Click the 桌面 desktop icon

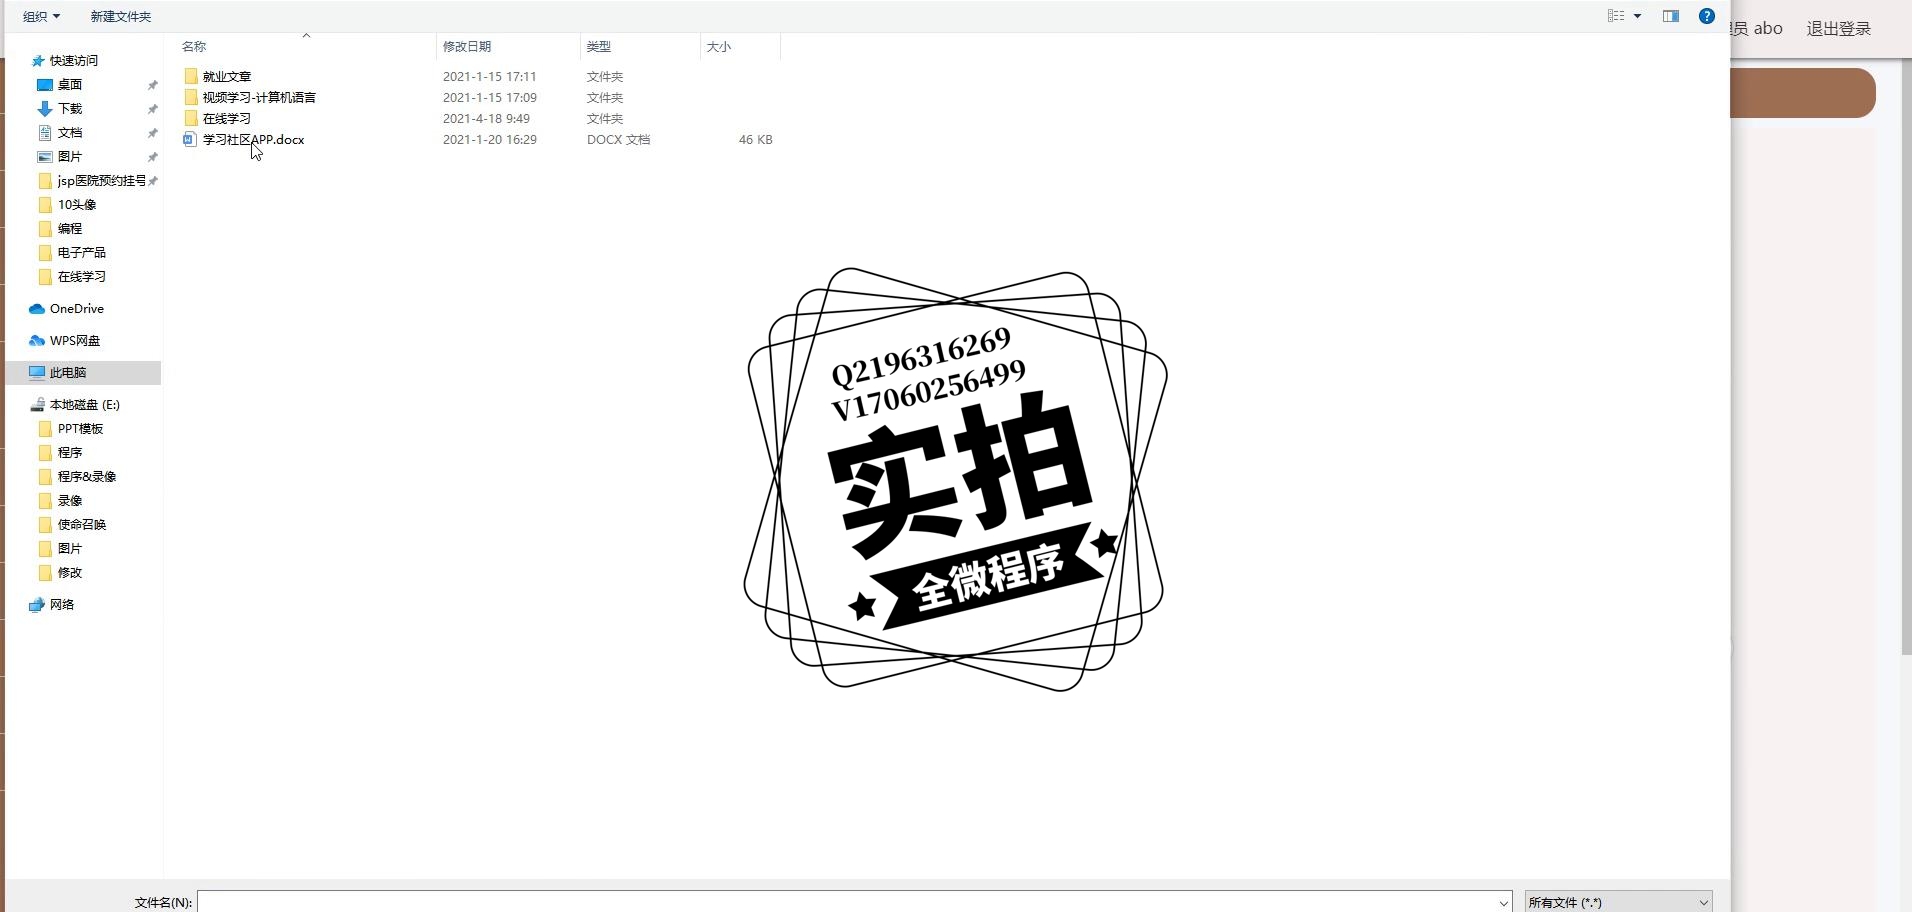click(45, 84)
